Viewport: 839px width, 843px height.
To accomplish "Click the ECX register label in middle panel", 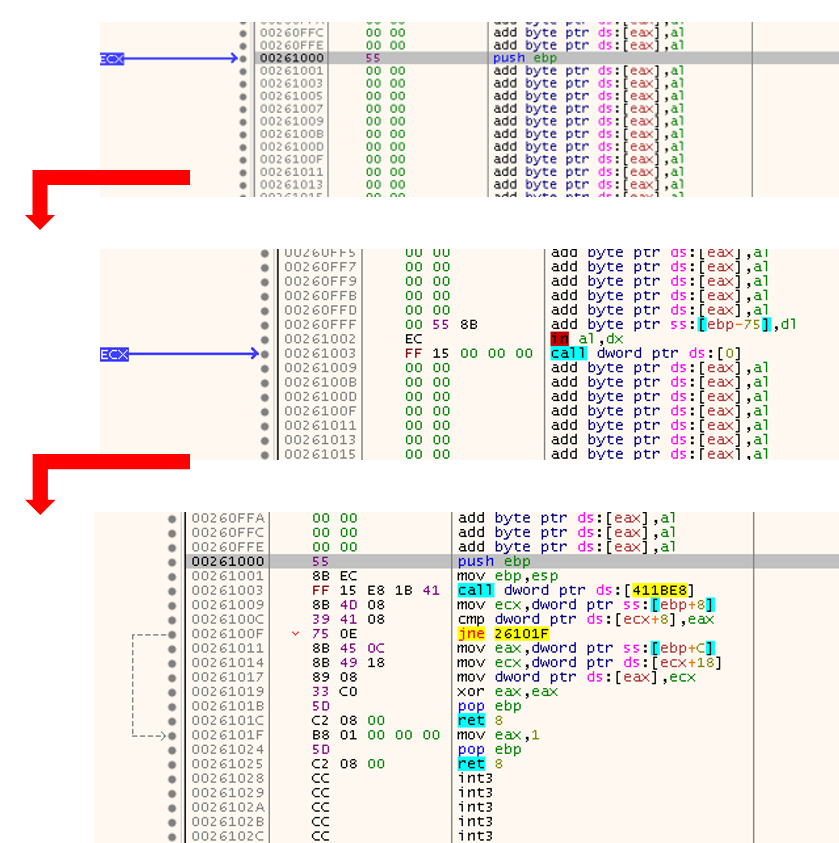I will [114, 354].
